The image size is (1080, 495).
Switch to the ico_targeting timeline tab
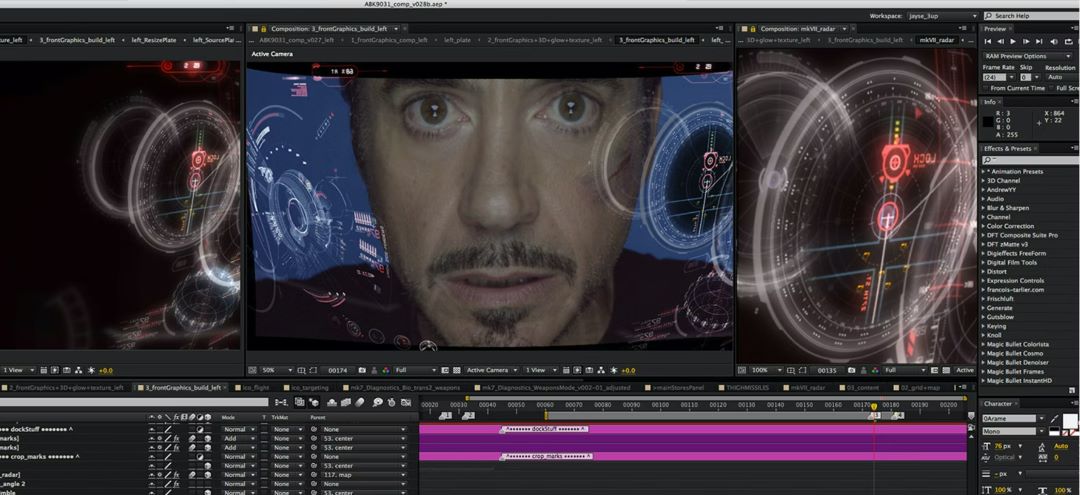(x=309, y=387)
